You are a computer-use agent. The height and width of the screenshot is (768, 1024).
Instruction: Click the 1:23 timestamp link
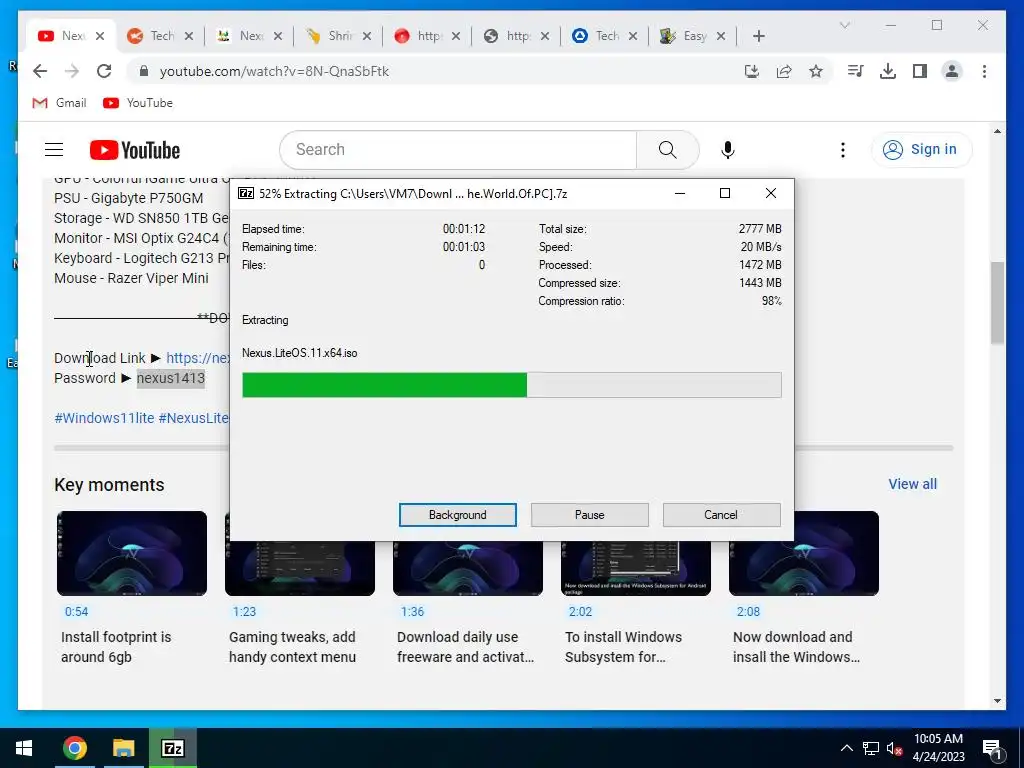[x=244, y=612]
